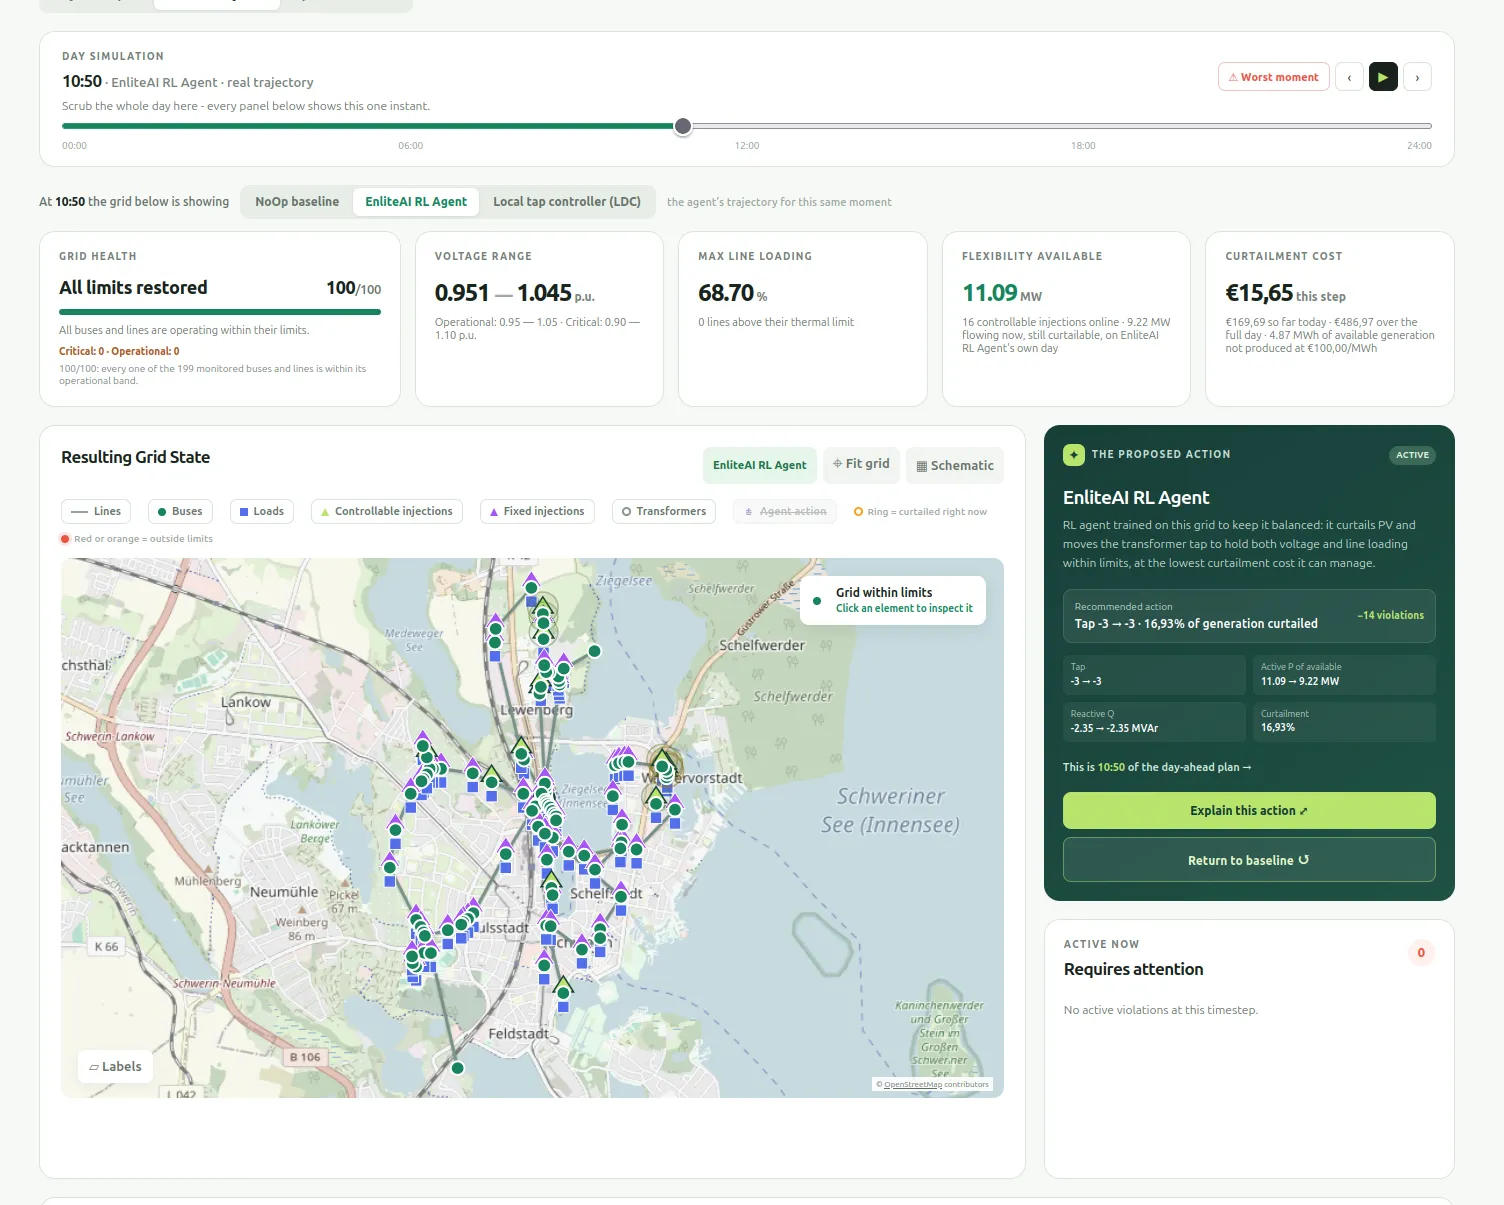1504x1205 pixels.
Task: Step to the next simulation timestep
Action: (x=1417, y=77)
